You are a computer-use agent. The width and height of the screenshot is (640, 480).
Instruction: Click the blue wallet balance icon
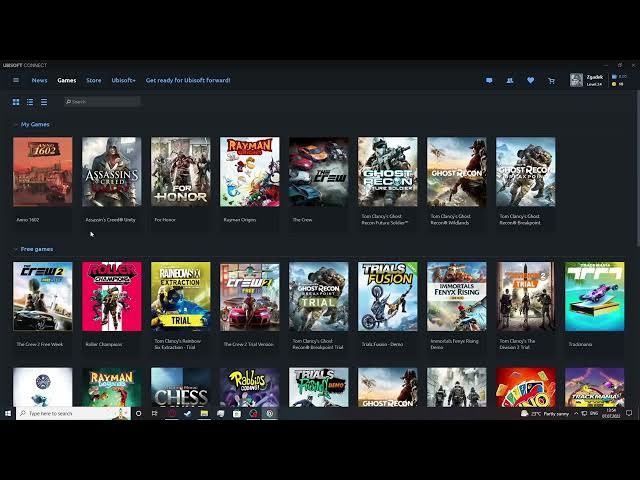click(x=614, y=76)
